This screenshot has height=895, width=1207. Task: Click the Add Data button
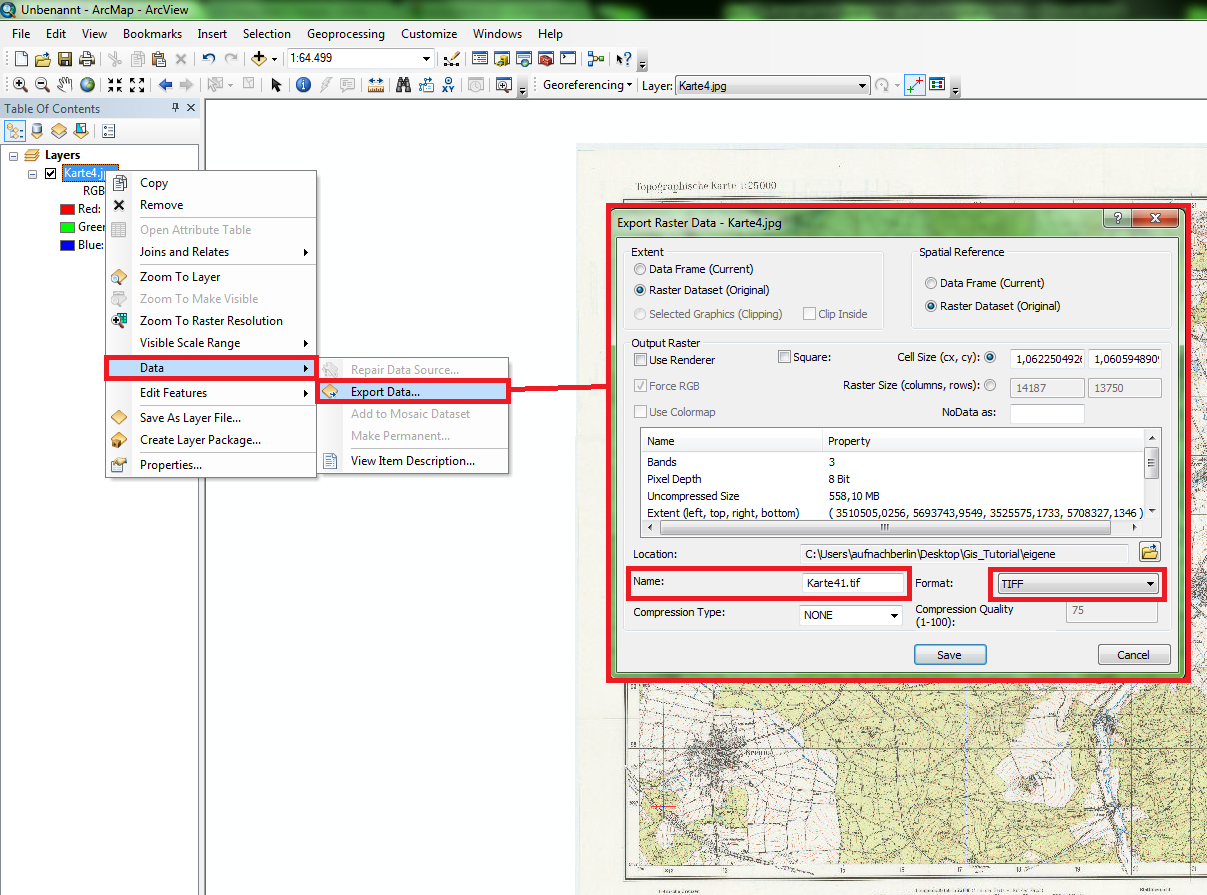coord(259,59)
